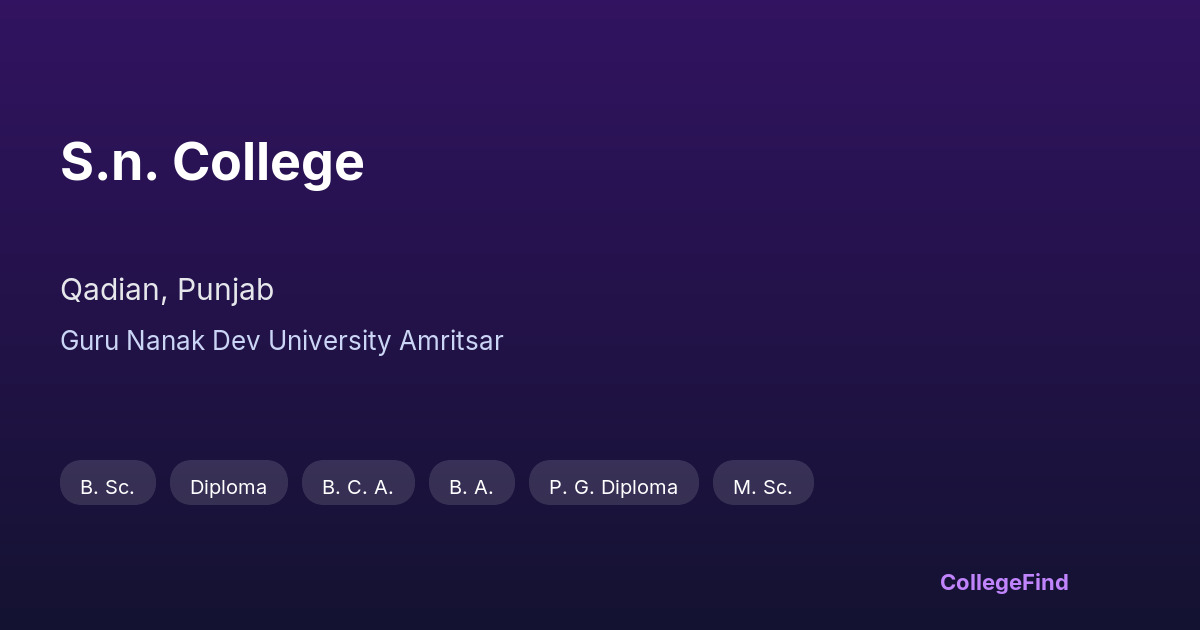Click the word "College" in the title
The width and height of the screenshot is (1200, 630).
point(268,162)
